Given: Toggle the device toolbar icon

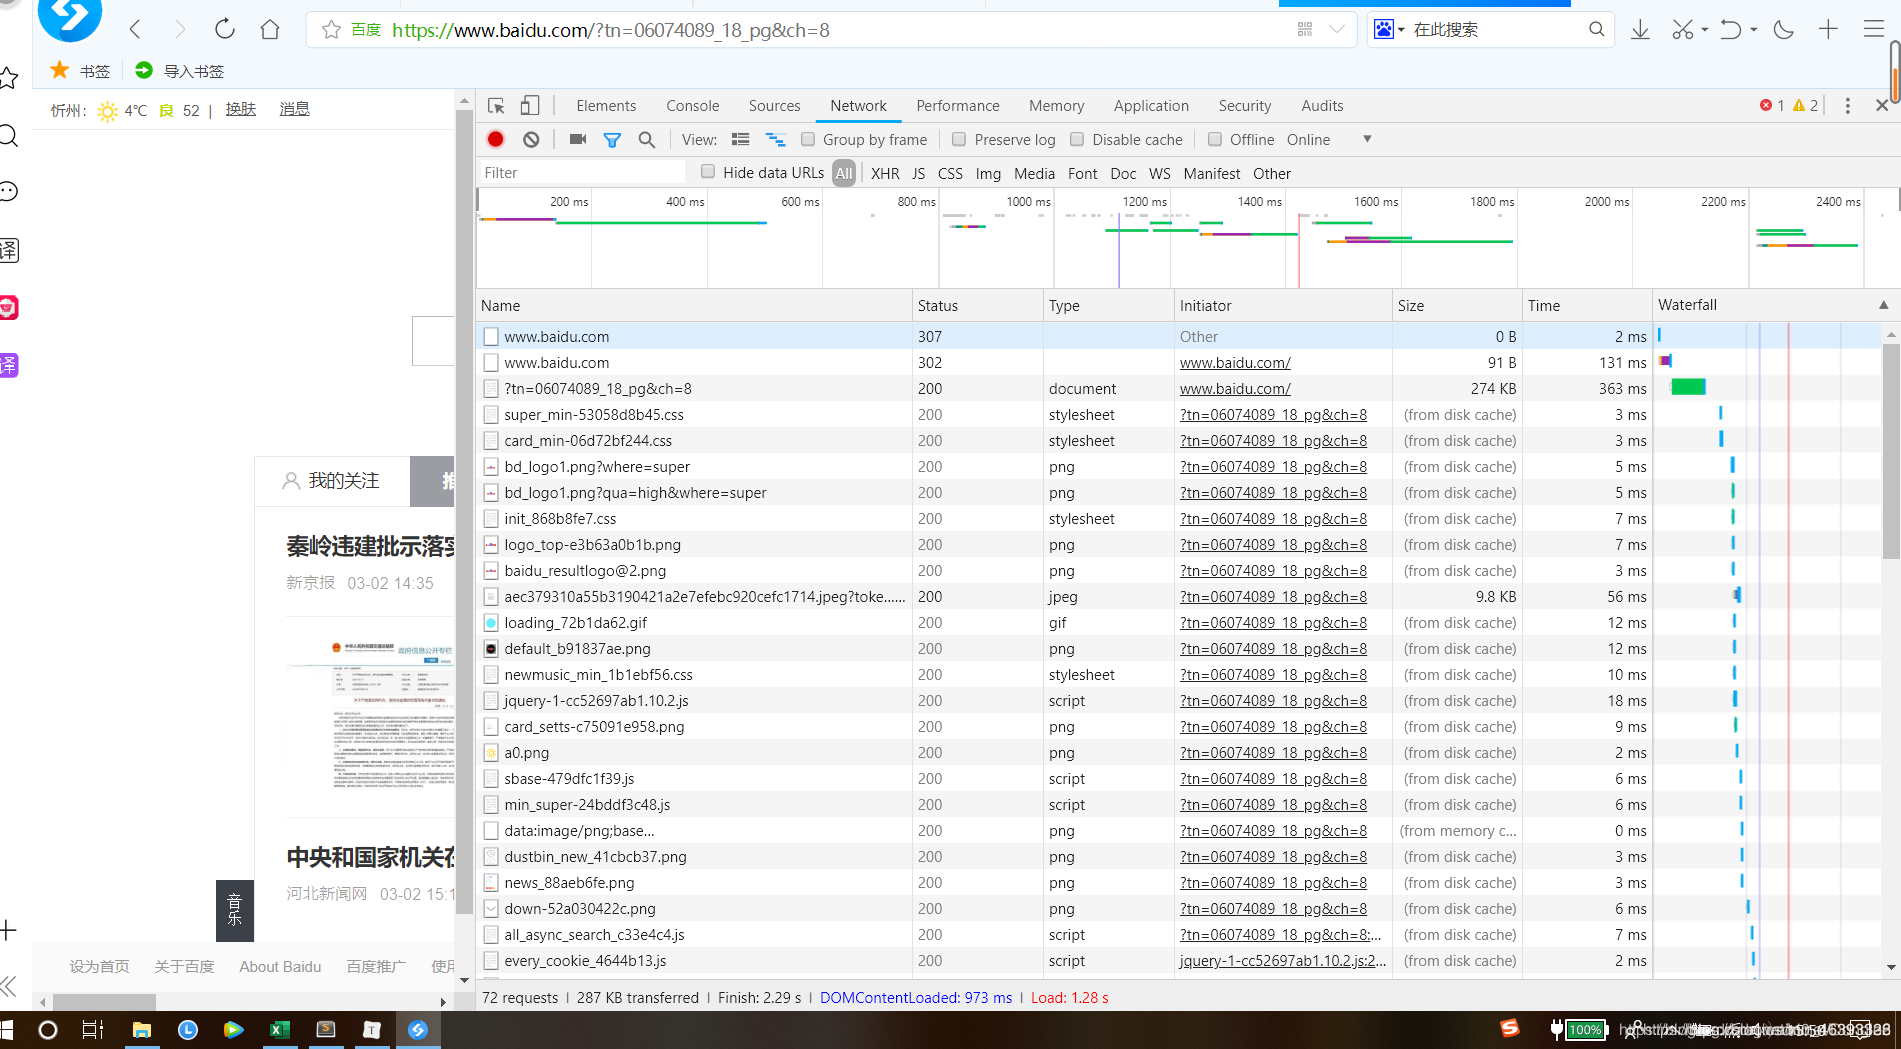Looking at the screenshot, I should [530, 106].
